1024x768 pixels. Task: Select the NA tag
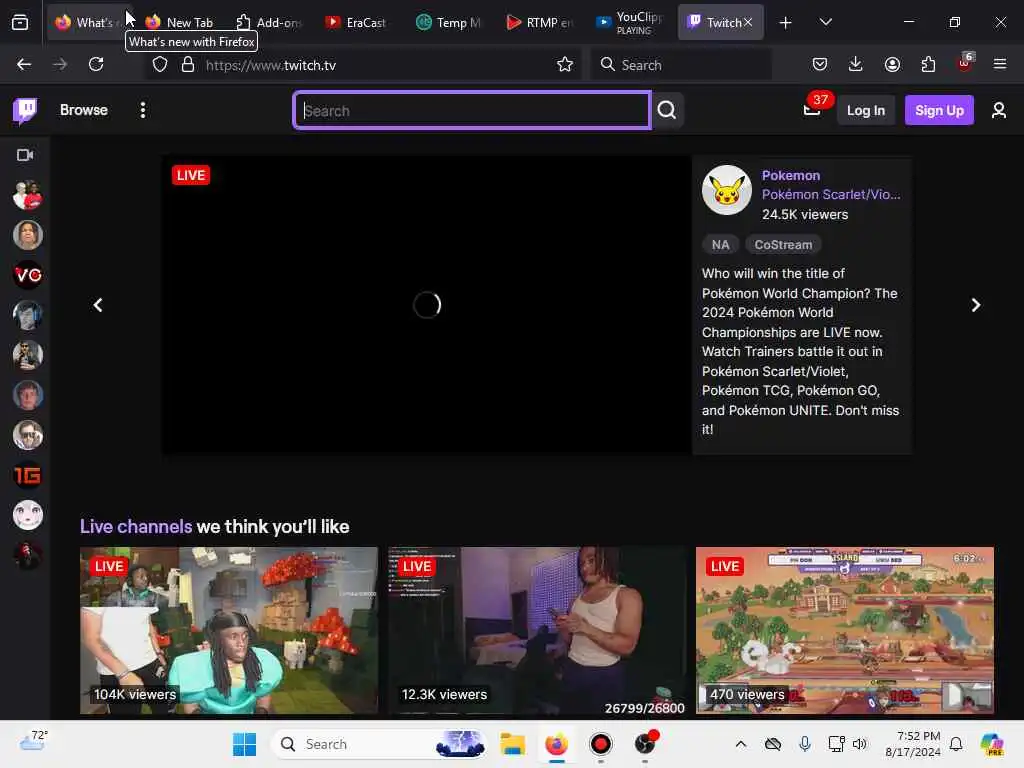click(x=720, y=245)
